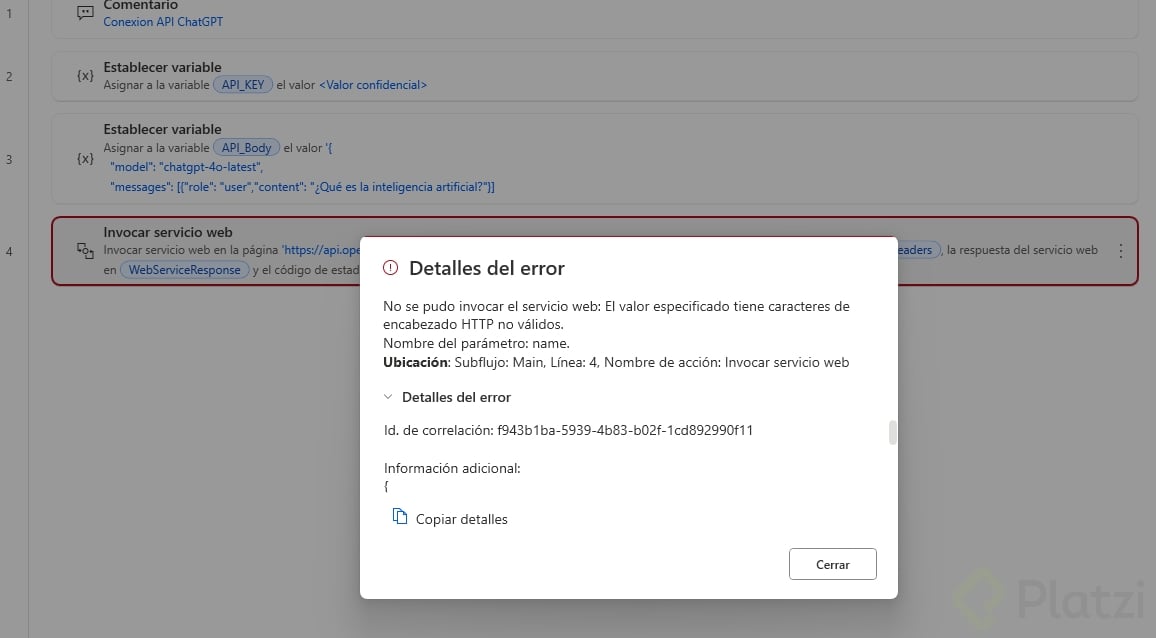Image resolution: width=1156 pixels, height=638 pixels.
Task: Click the variable icon of API_Body action
Action: (86, 159)
